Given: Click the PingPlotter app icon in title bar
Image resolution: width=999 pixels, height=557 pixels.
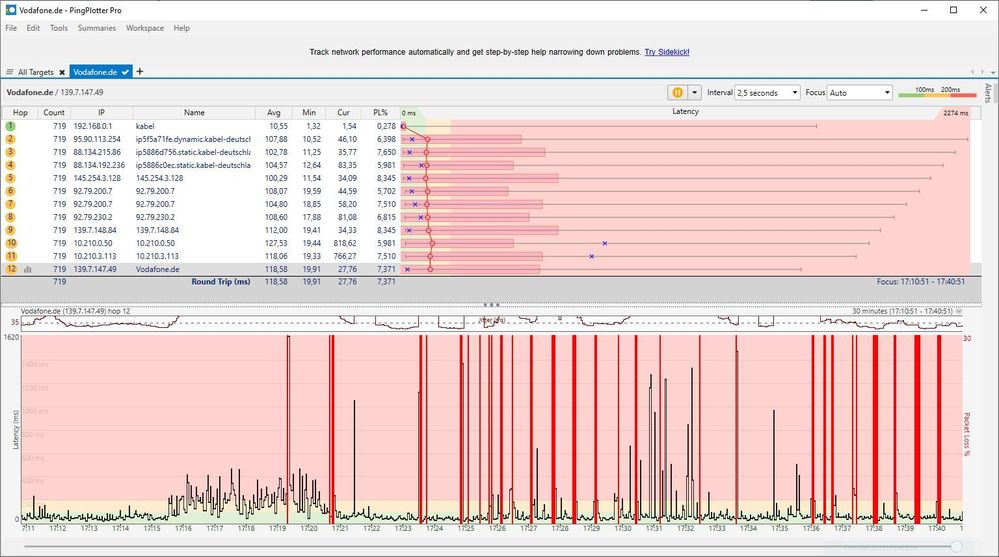Looking at the screenshot, I should click(10, 10).
